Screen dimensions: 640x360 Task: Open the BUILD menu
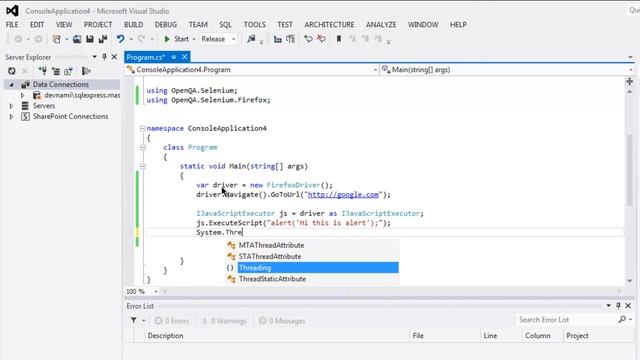(x=133, y=24)
